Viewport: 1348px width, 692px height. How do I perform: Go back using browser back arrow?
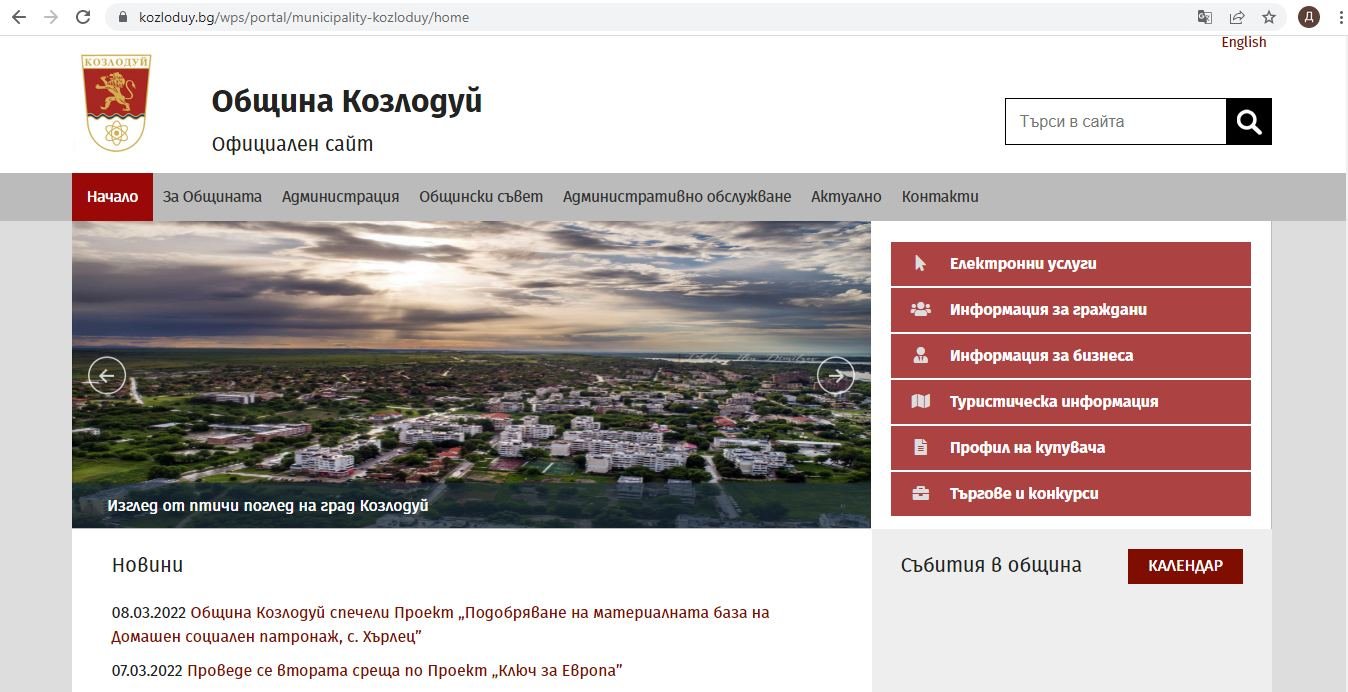point(19,17)
